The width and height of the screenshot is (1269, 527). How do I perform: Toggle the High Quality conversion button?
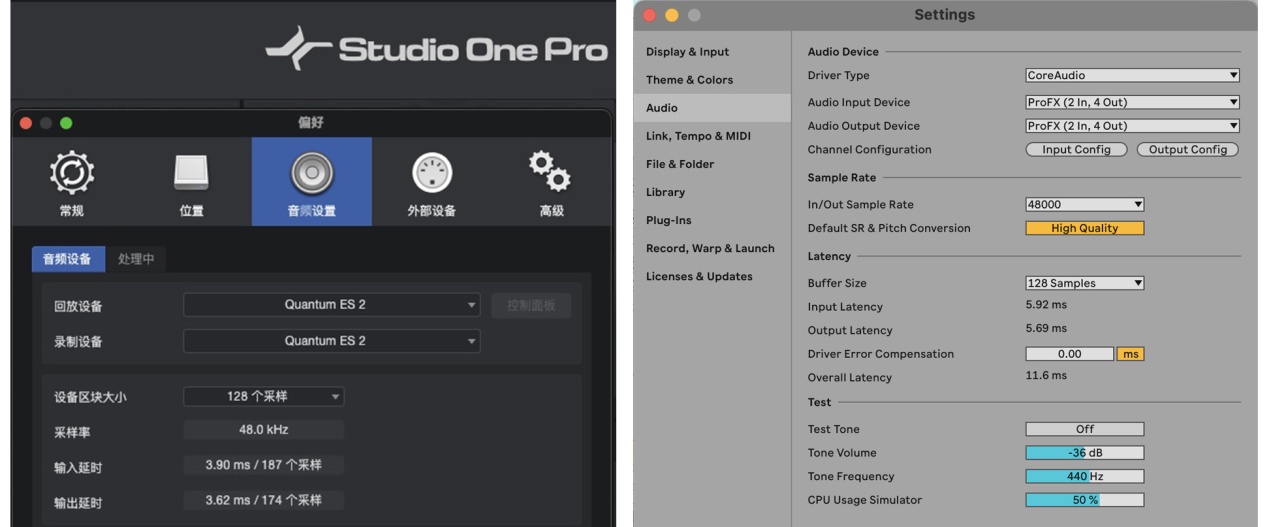pyautogui.click(x=1084, y=228)
